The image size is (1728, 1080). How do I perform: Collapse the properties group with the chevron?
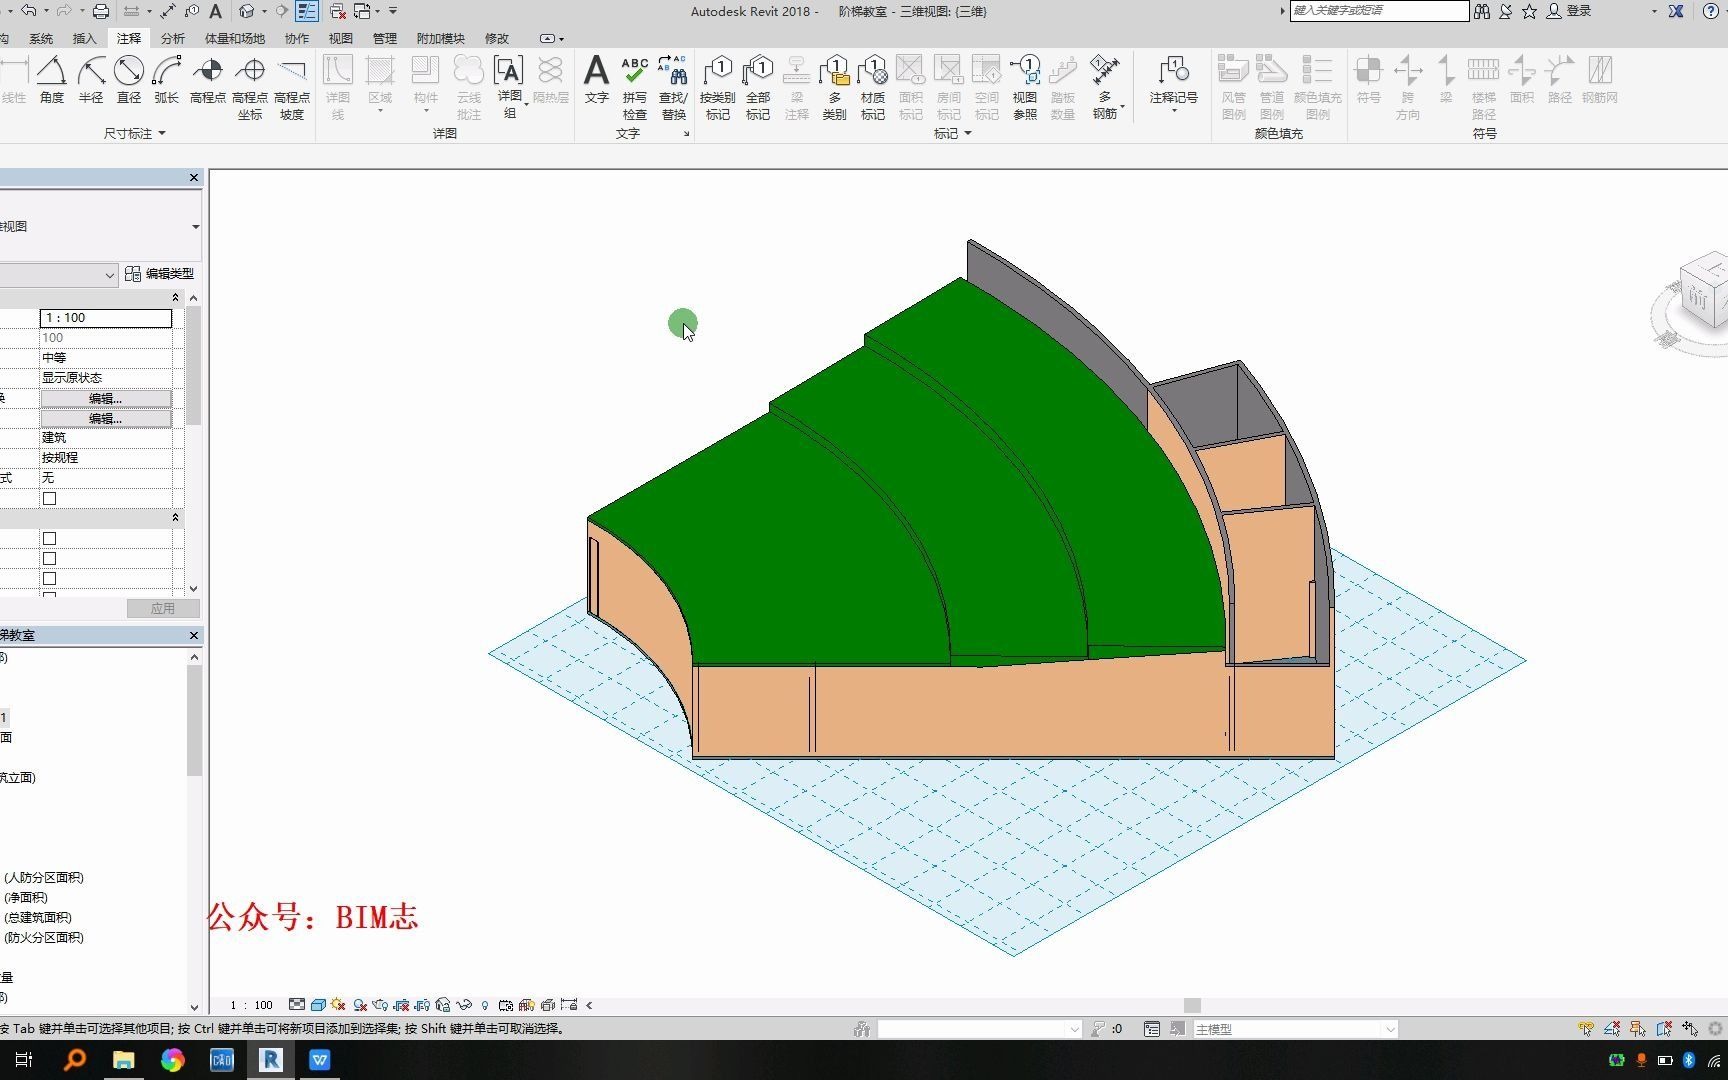[175, 297]
